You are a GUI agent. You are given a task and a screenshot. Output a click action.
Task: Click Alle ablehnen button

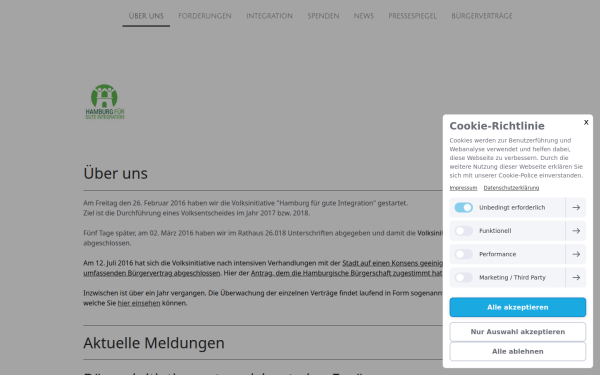(x=517, y=351)
